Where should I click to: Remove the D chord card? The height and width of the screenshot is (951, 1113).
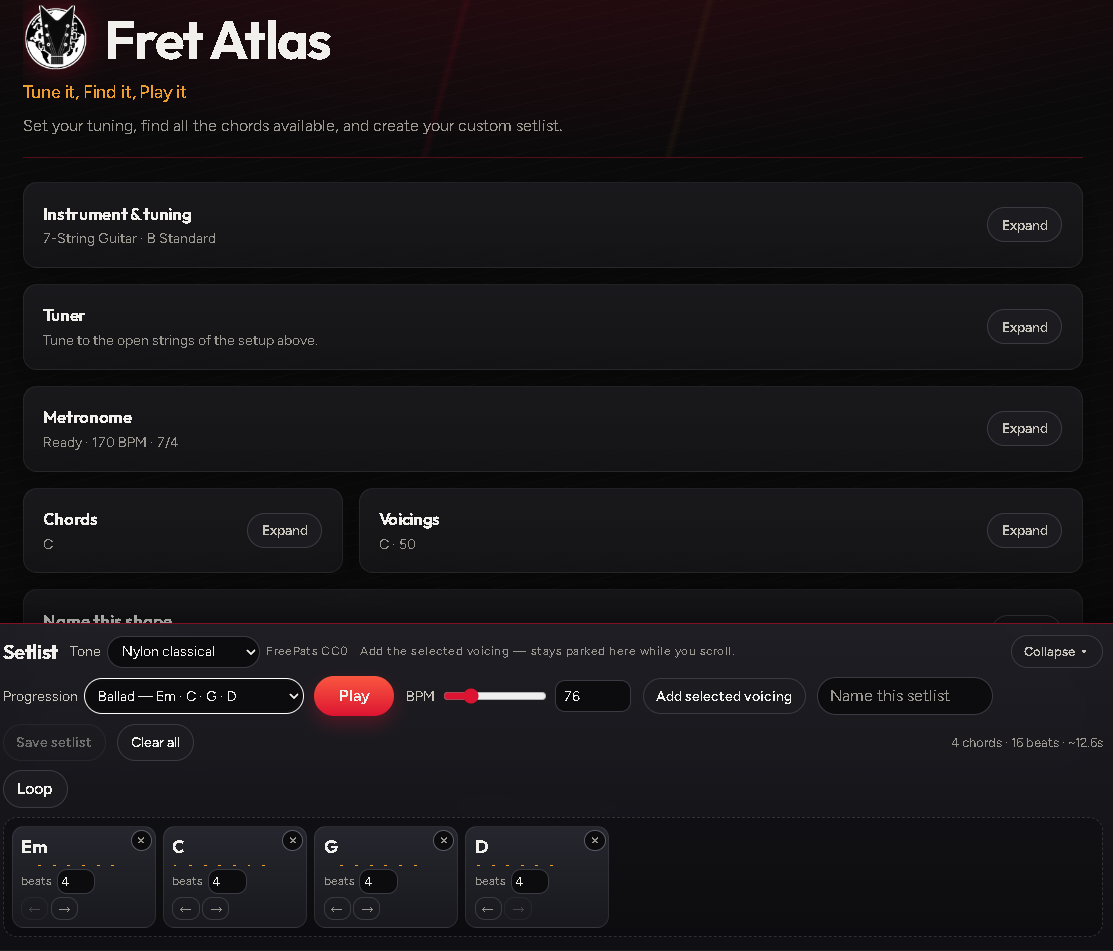(595, 840)
